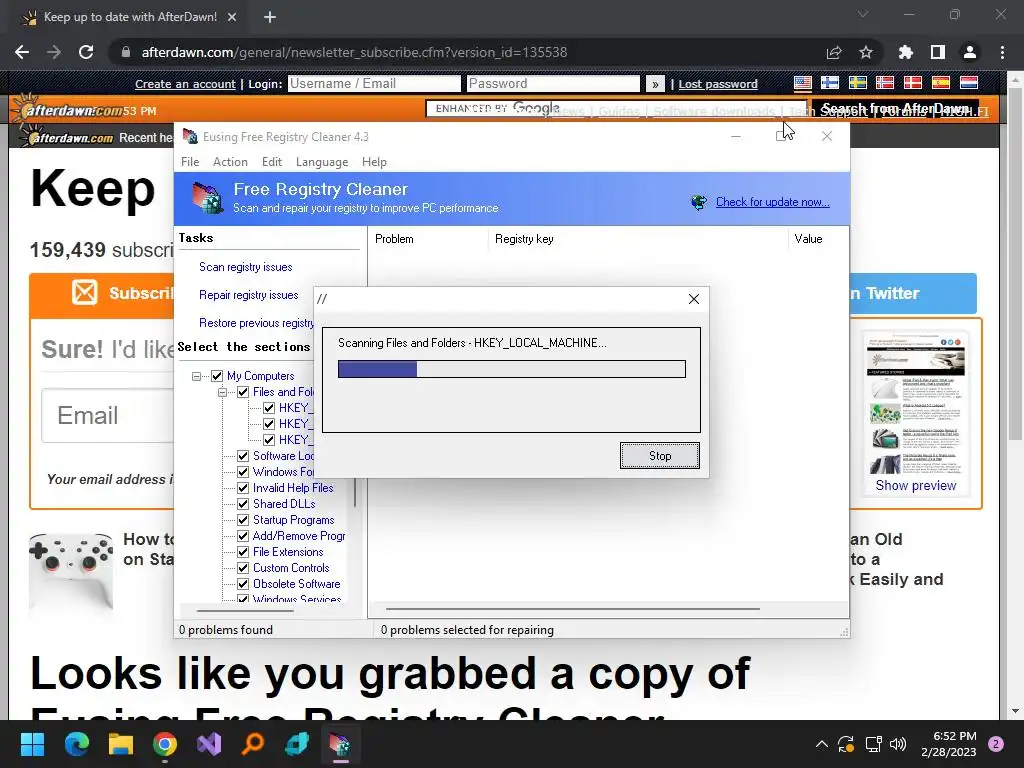Image resolution: width=1024 pixels, height=768 pixels.
Task: Click the Password field on AfterDawn
Action: [x=553, y=84]
